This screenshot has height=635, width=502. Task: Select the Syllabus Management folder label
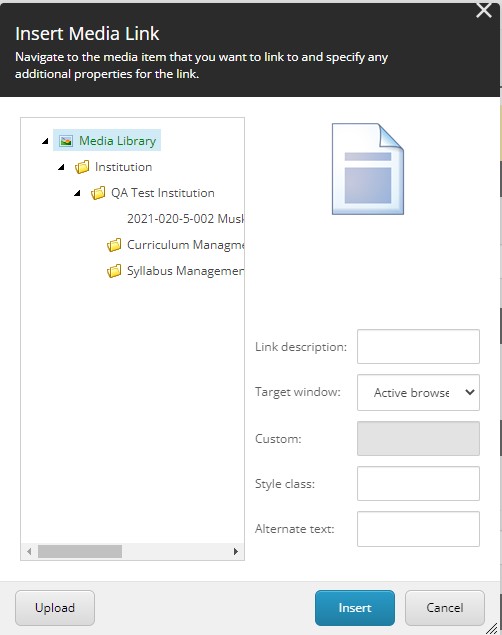pos(185,271)
